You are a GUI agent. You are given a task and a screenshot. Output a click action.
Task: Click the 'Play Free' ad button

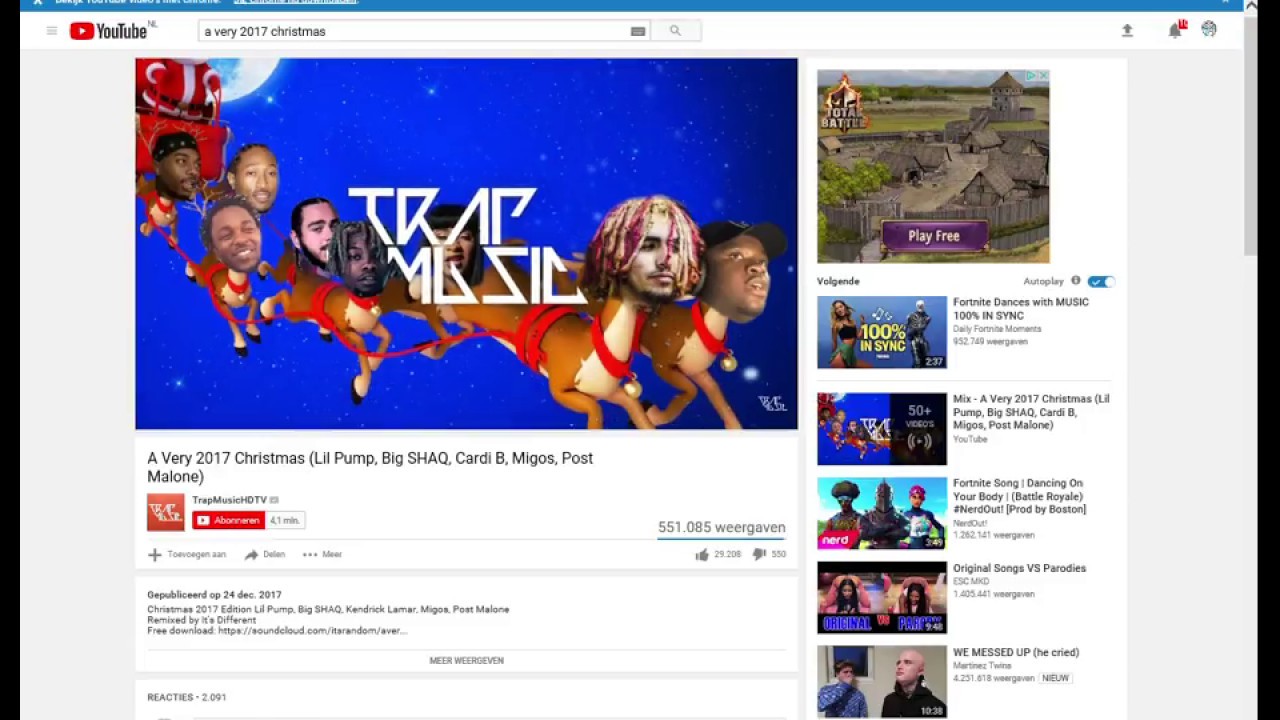[x=934, y=236]
